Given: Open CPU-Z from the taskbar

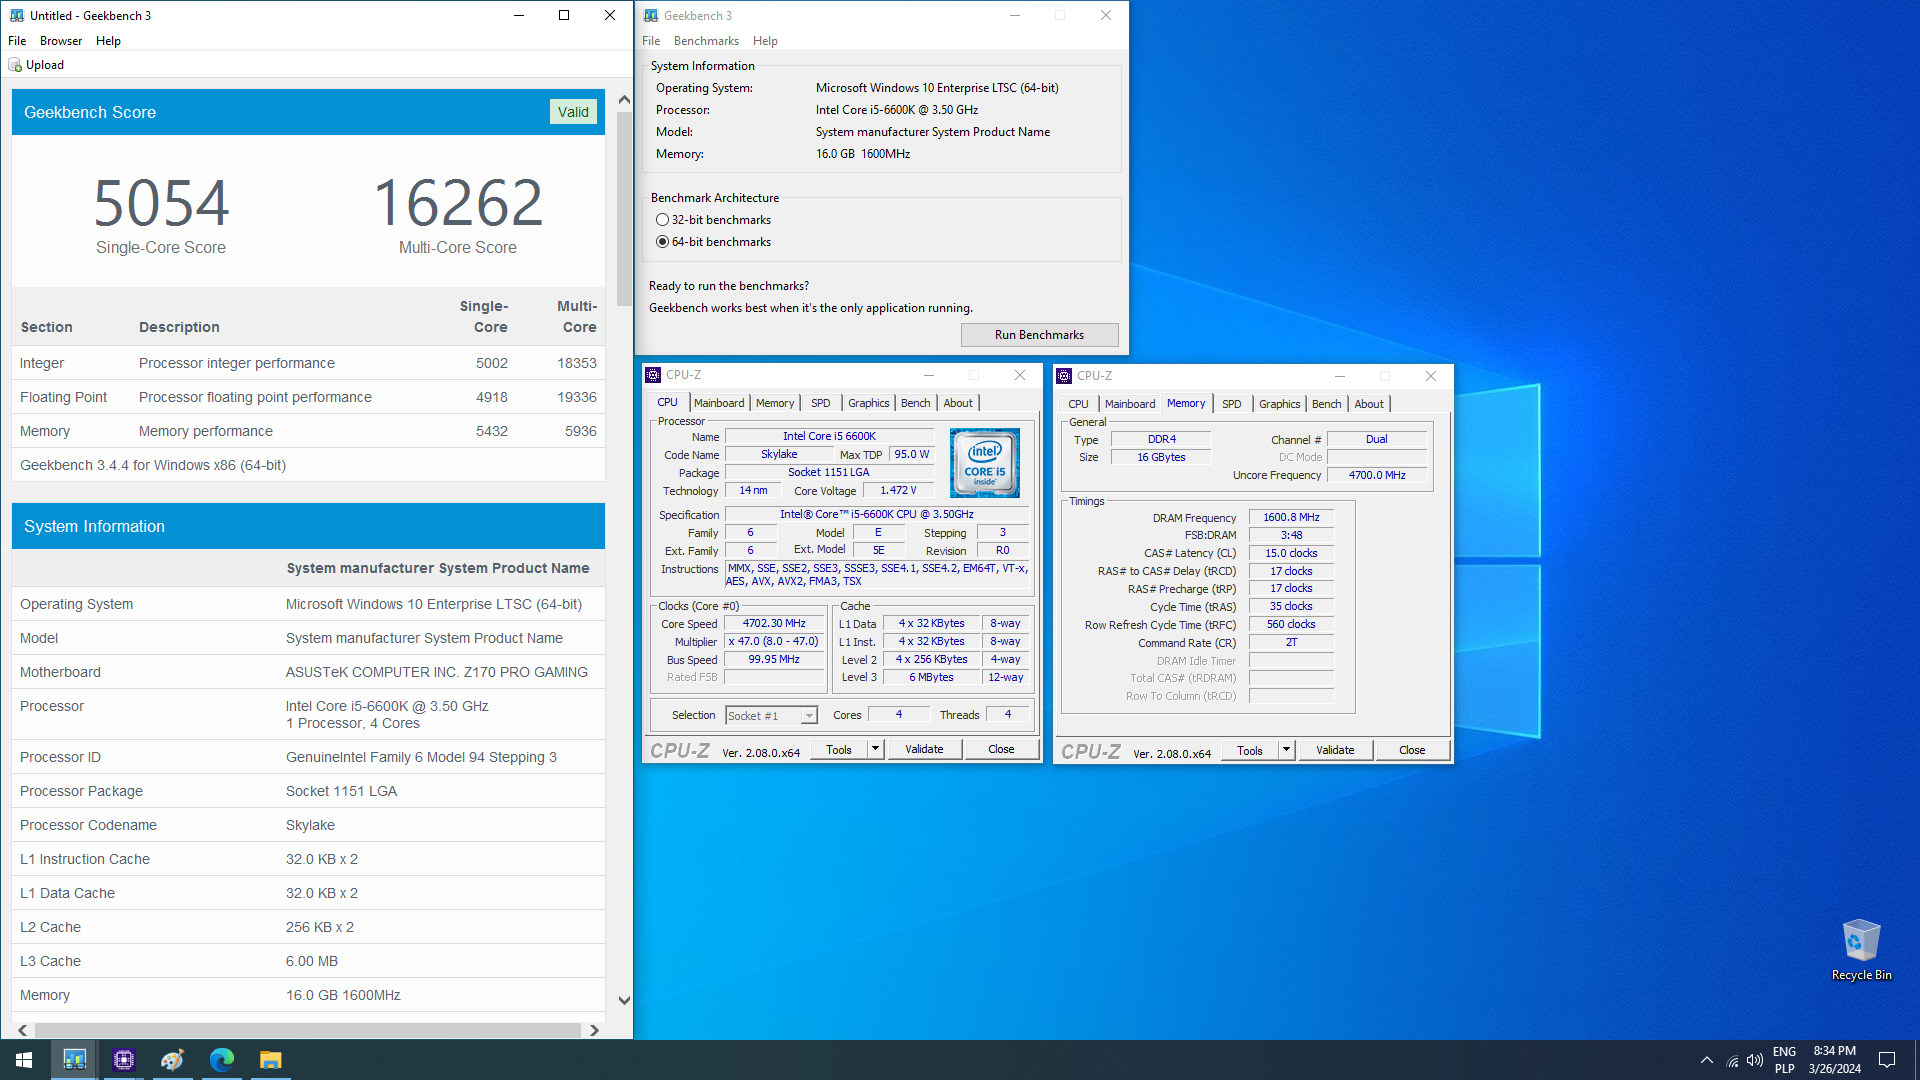Looking at the screenshot, I should pos(124,1060).
